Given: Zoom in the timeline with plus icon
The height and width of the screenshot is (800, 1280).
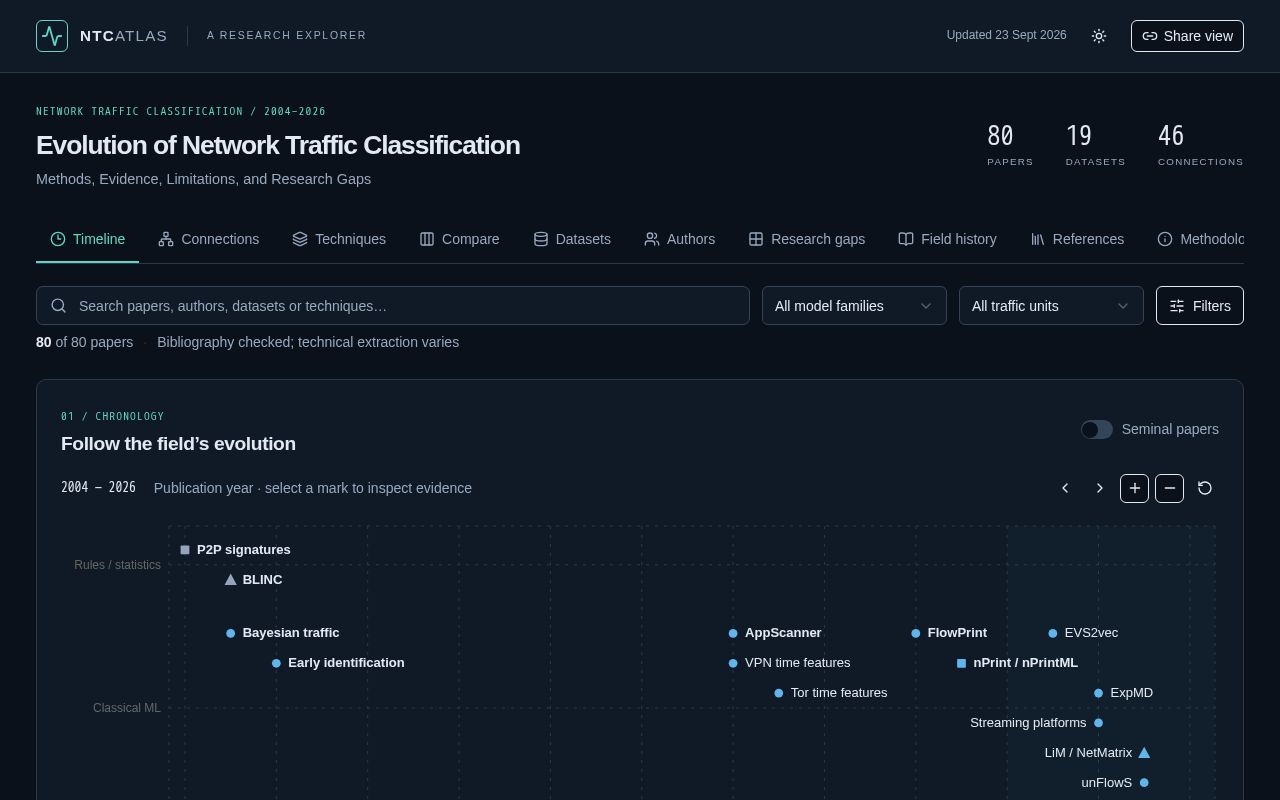Looking at the screenshot, I should pyautogui.click(x=1134, y=488).
